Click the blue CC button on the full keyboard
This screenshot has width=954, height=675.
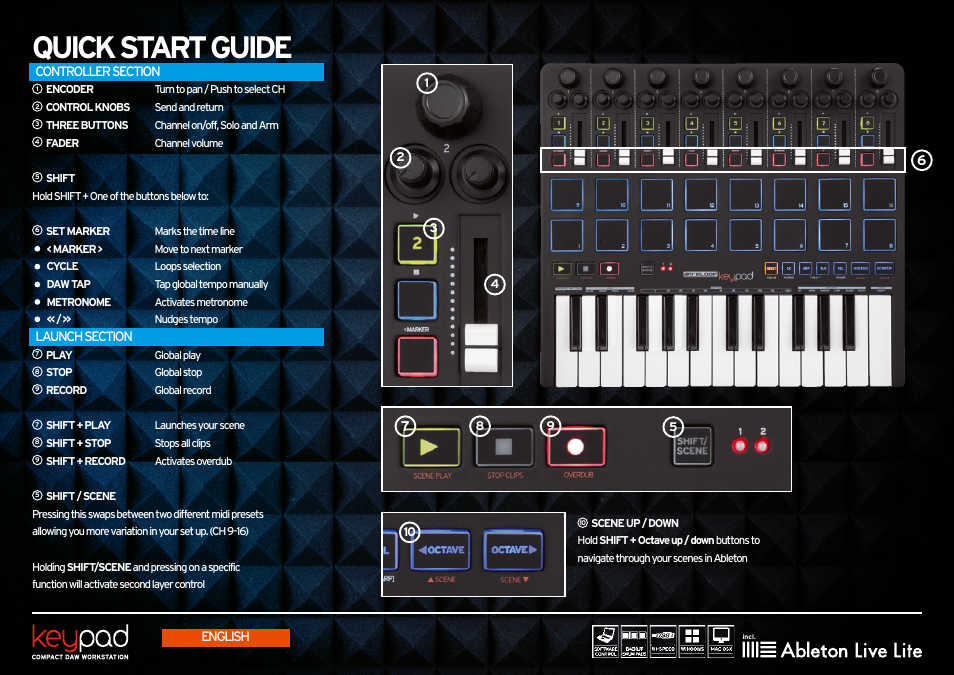[x=789, y=268]
